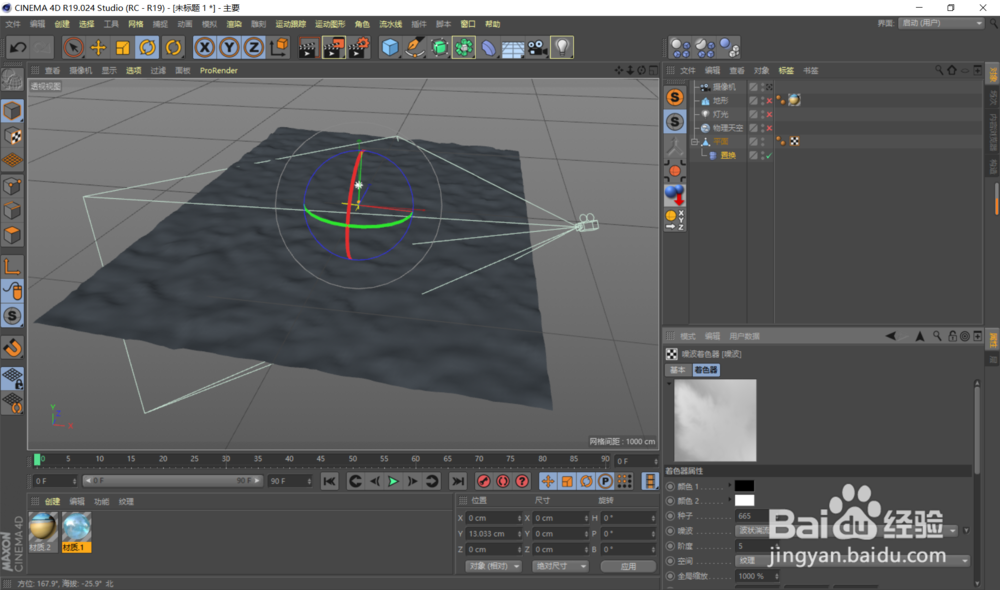This screenshot has width=1000, height=590.
Task: Go to the animation end frame
Action: pos(457,482)
